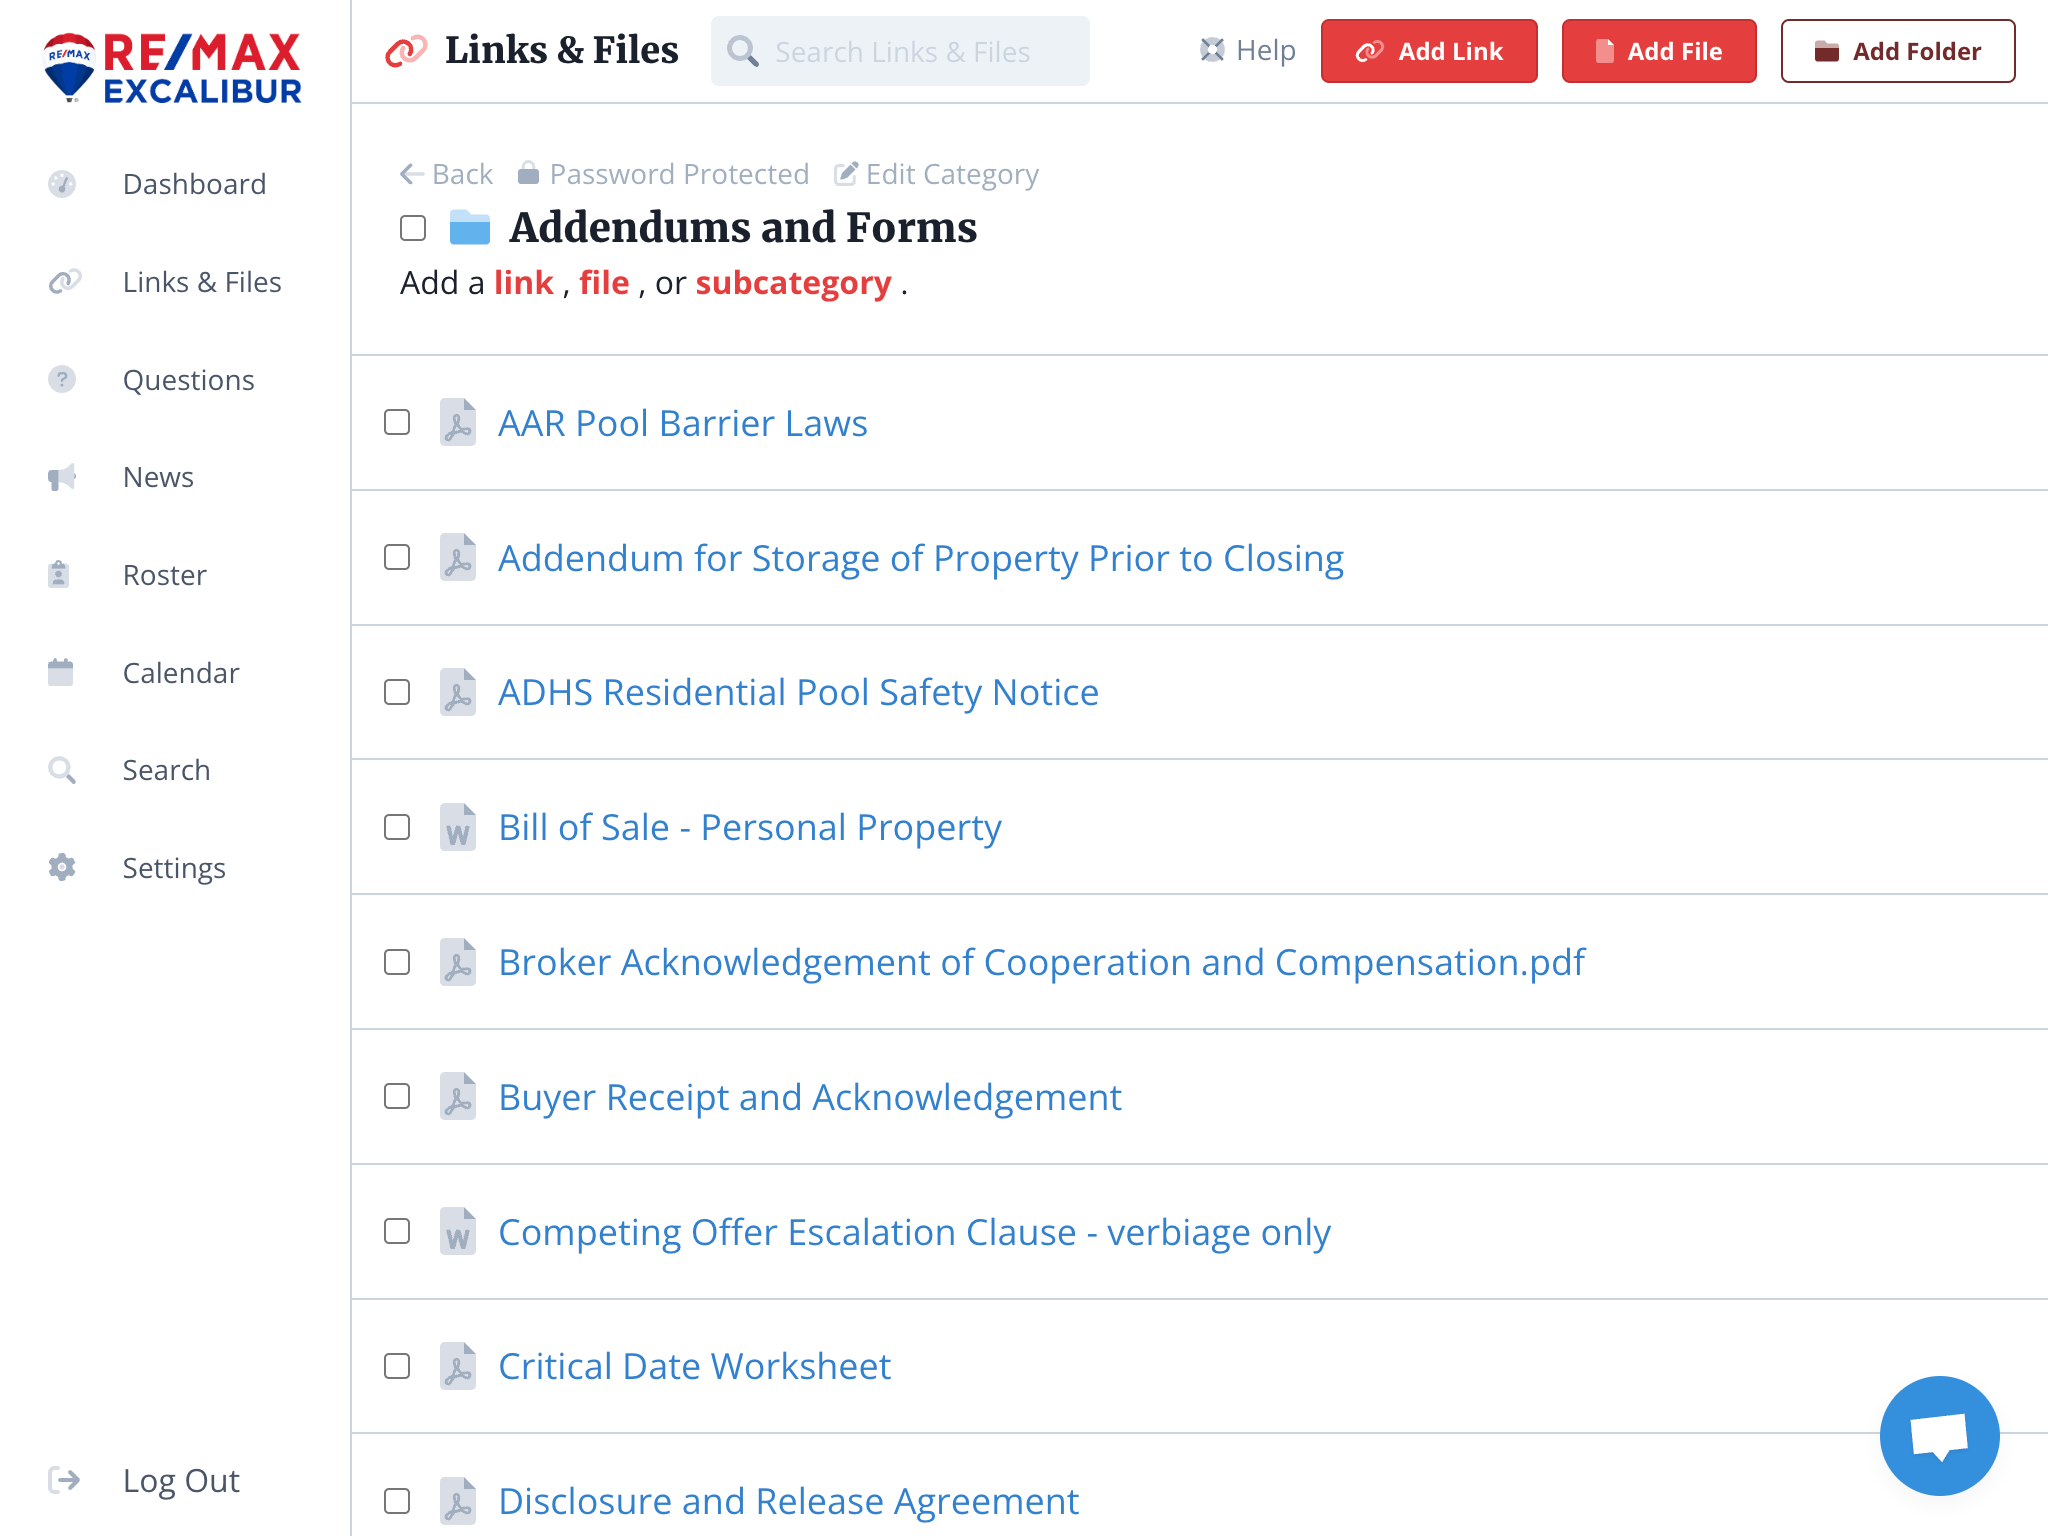This screenshot has width=2048, height=1536.
Task: Open the chat bubble widget
Action: click(x=1939, y=1435)
